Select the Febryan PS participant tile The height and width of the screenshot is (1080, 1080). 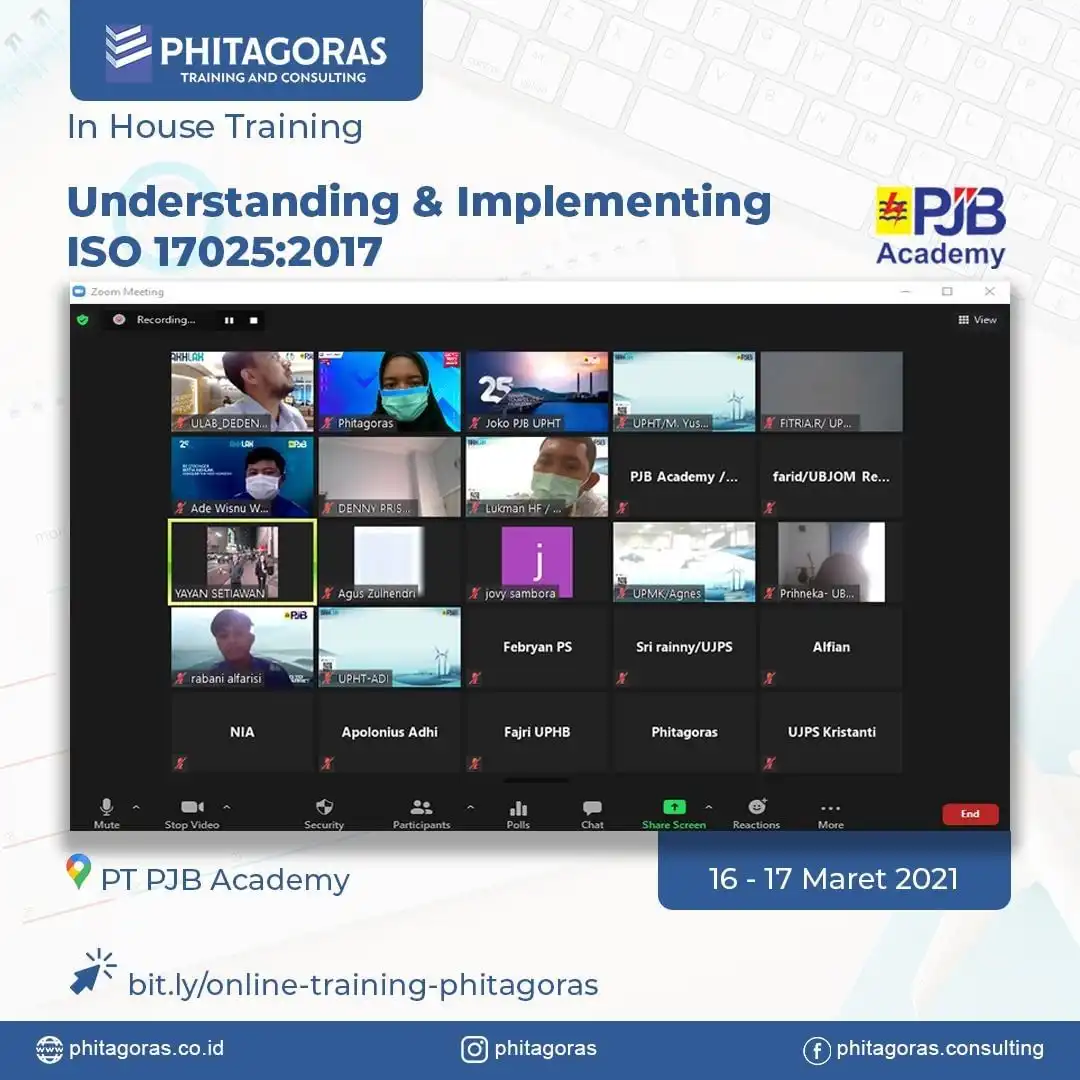(x=537, y=647)
